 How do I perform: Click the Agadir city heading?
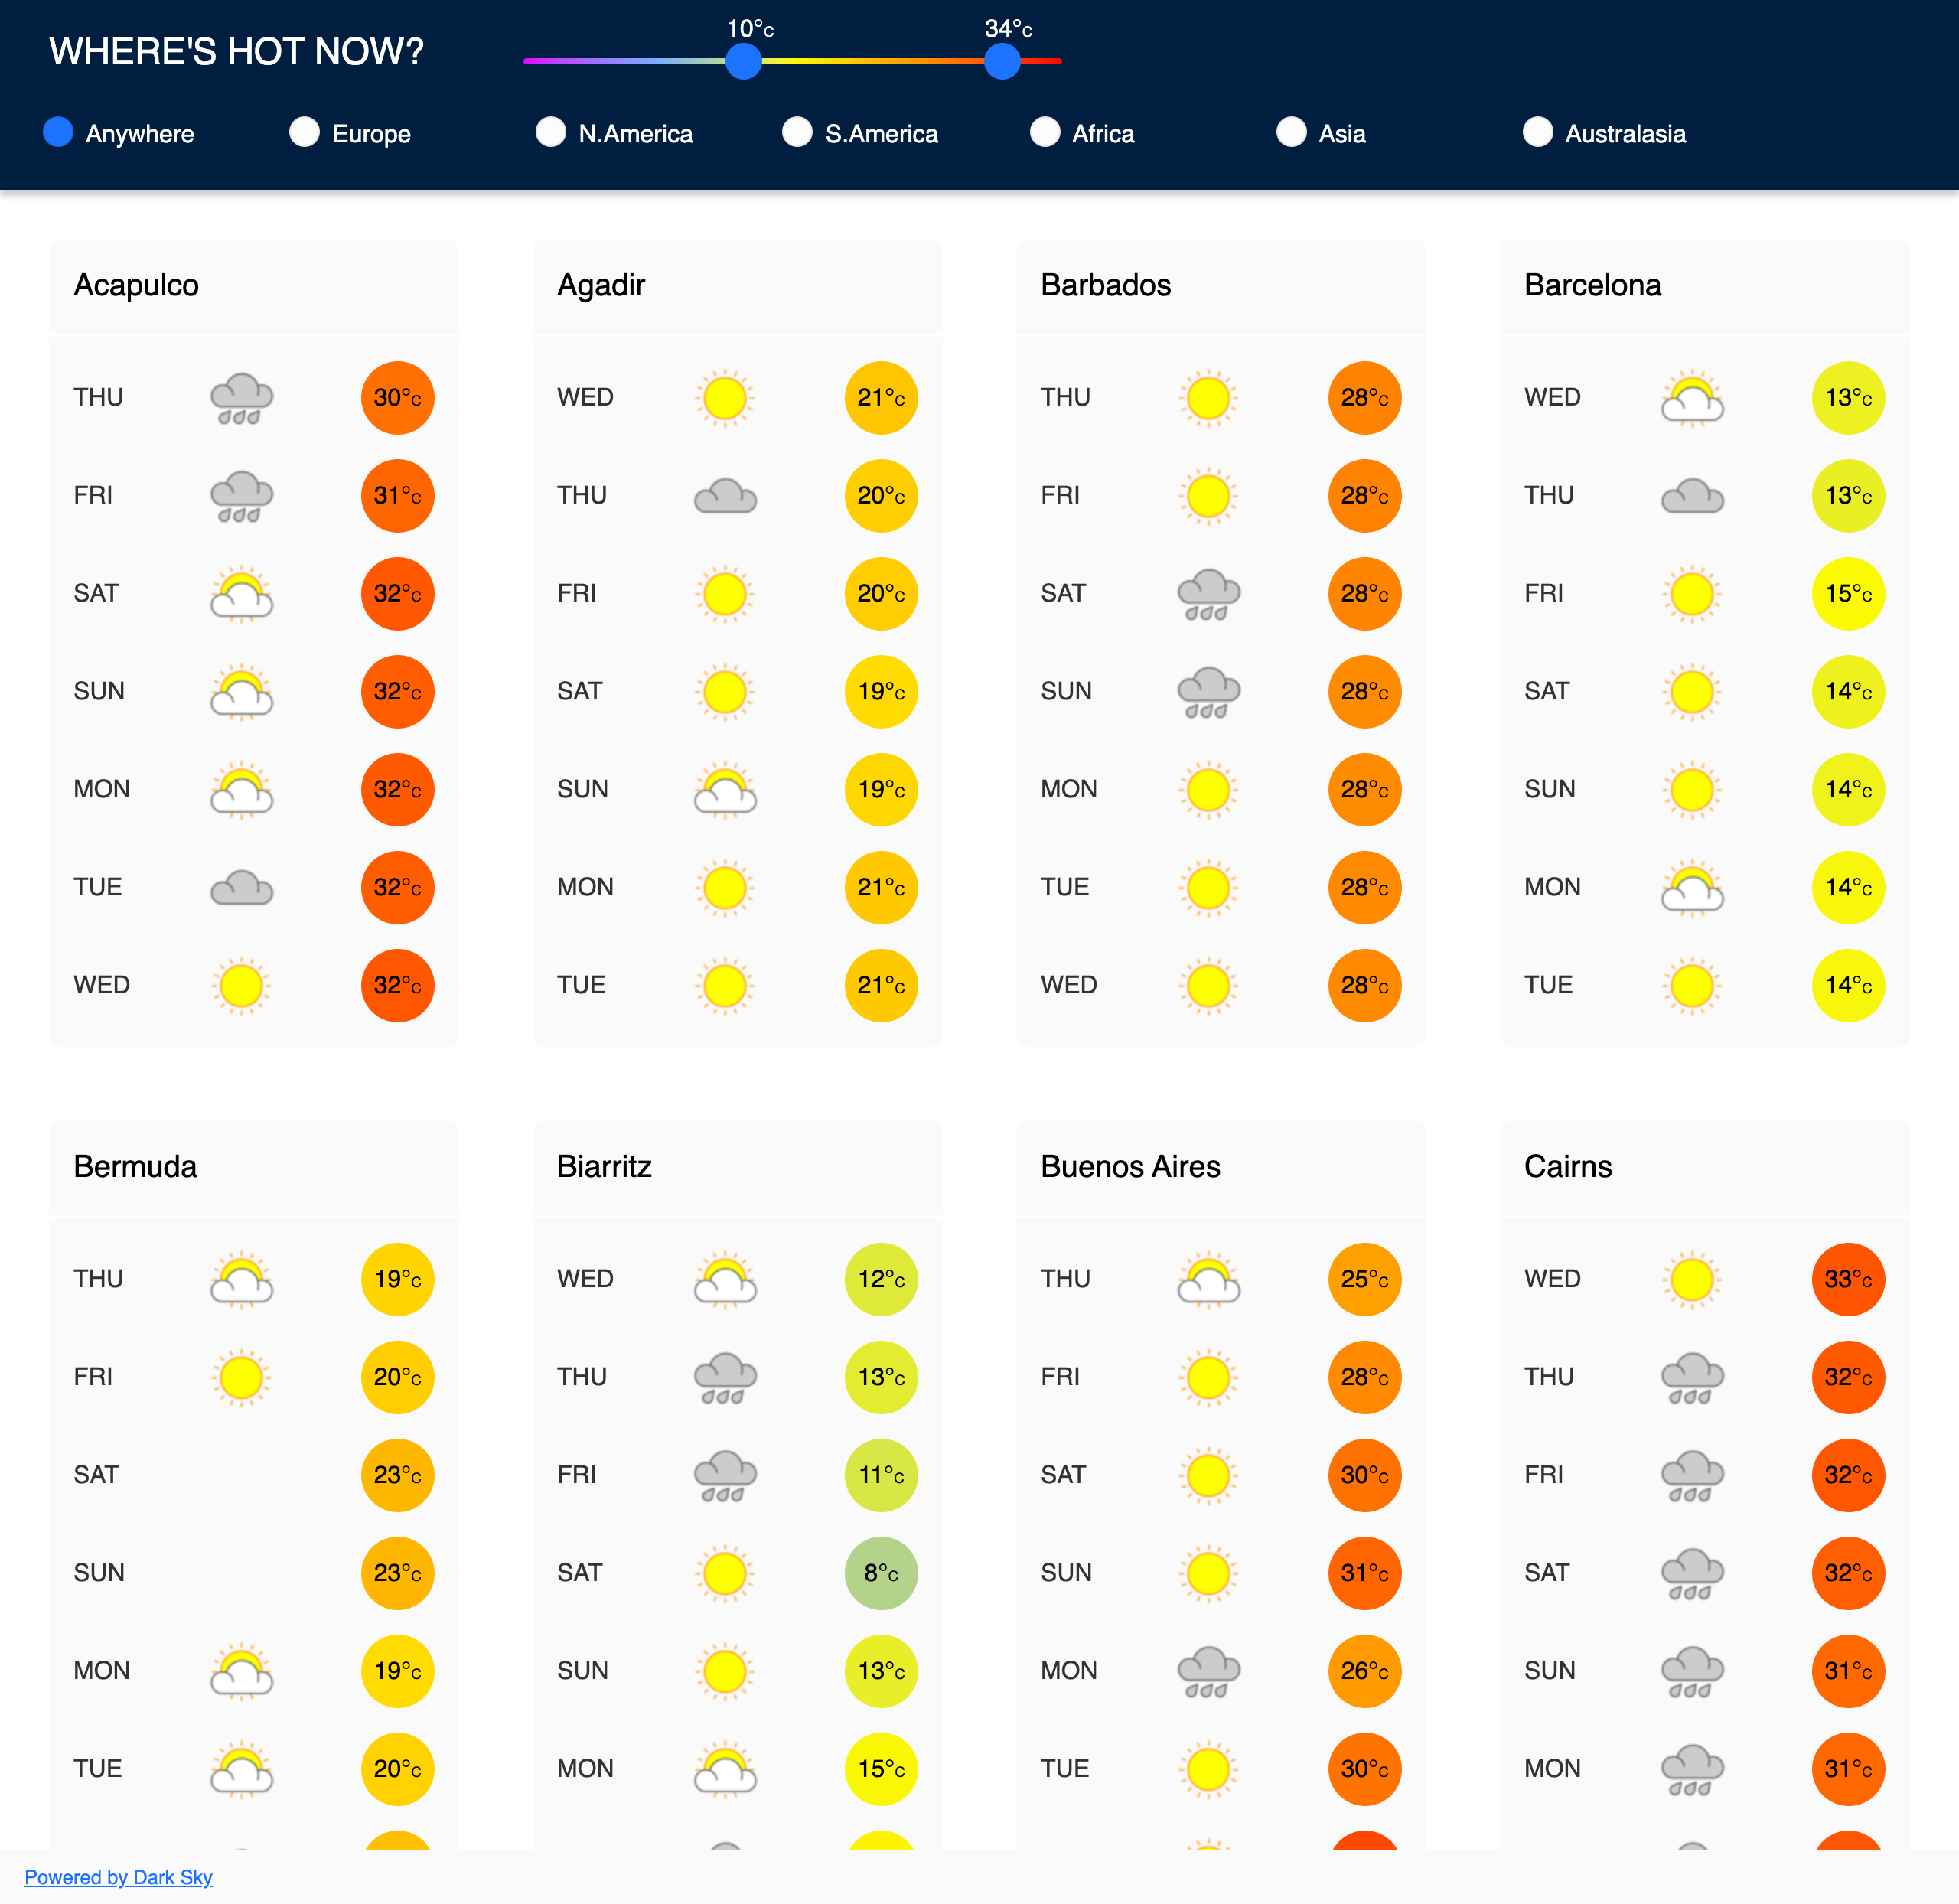point(601,285)
